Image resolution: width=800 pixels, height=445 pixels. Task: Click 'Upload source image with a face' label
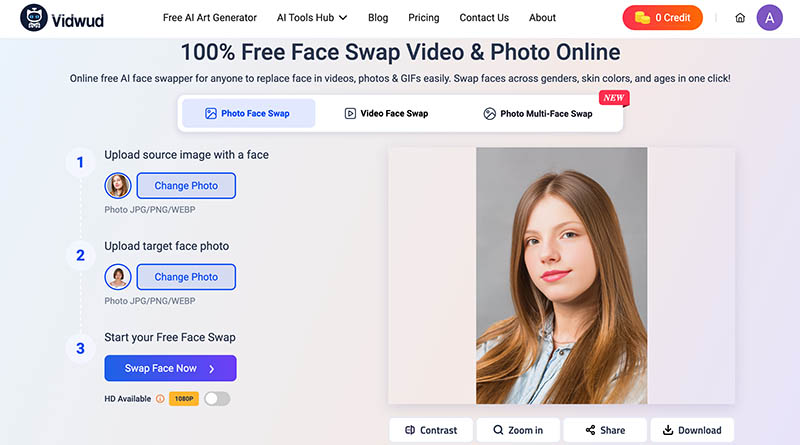pyautogui.click(x=187, y=155)
